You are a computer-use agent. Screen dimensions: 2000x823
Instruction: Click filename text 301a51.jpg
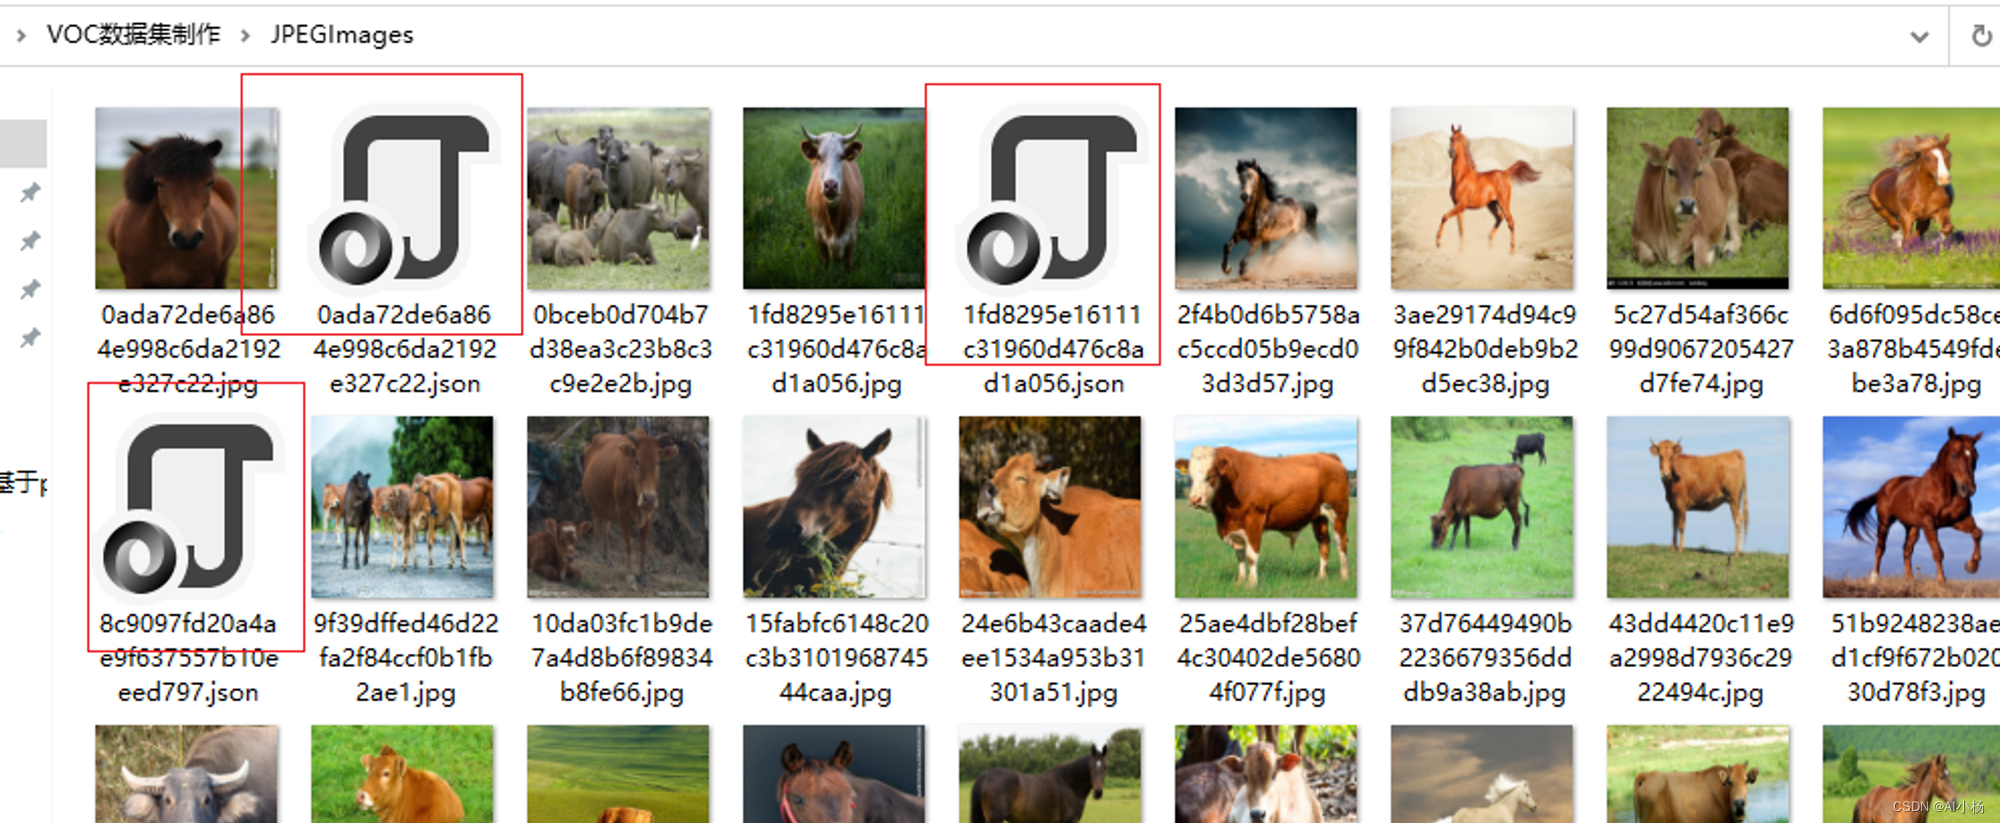point(1053,693)
